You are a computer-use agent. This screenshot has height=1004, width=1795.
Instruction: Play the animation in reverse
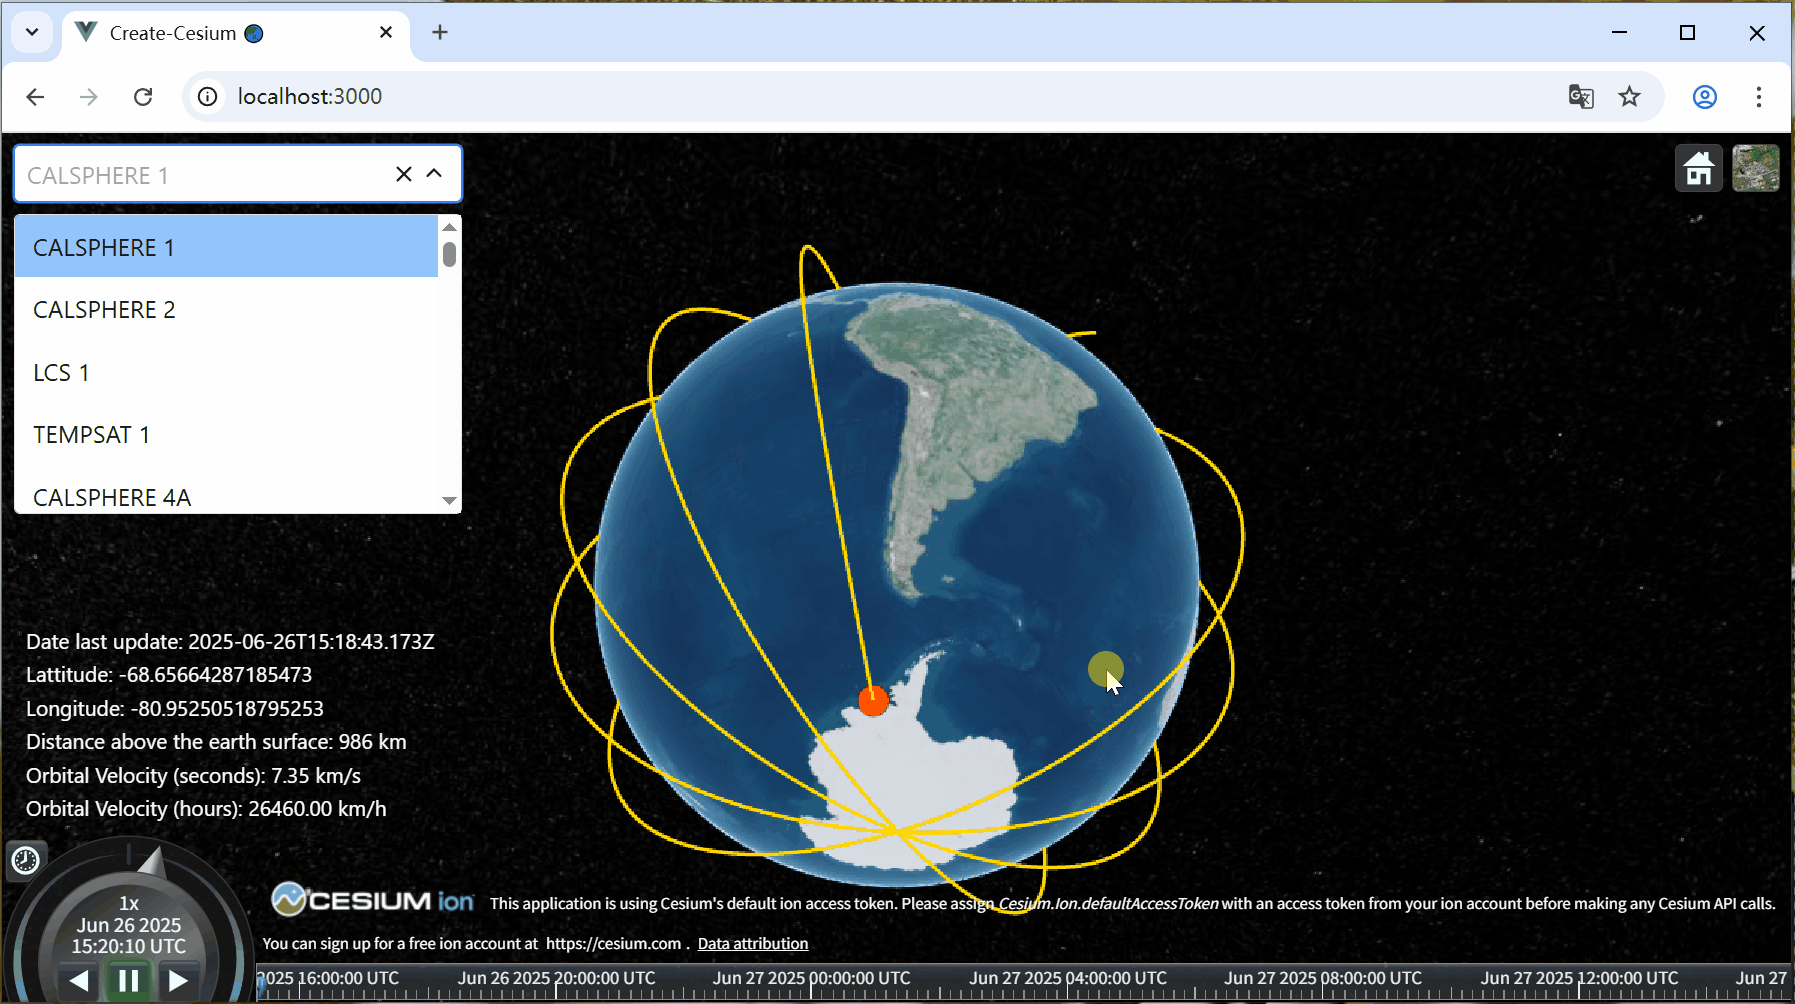(80, 980)
